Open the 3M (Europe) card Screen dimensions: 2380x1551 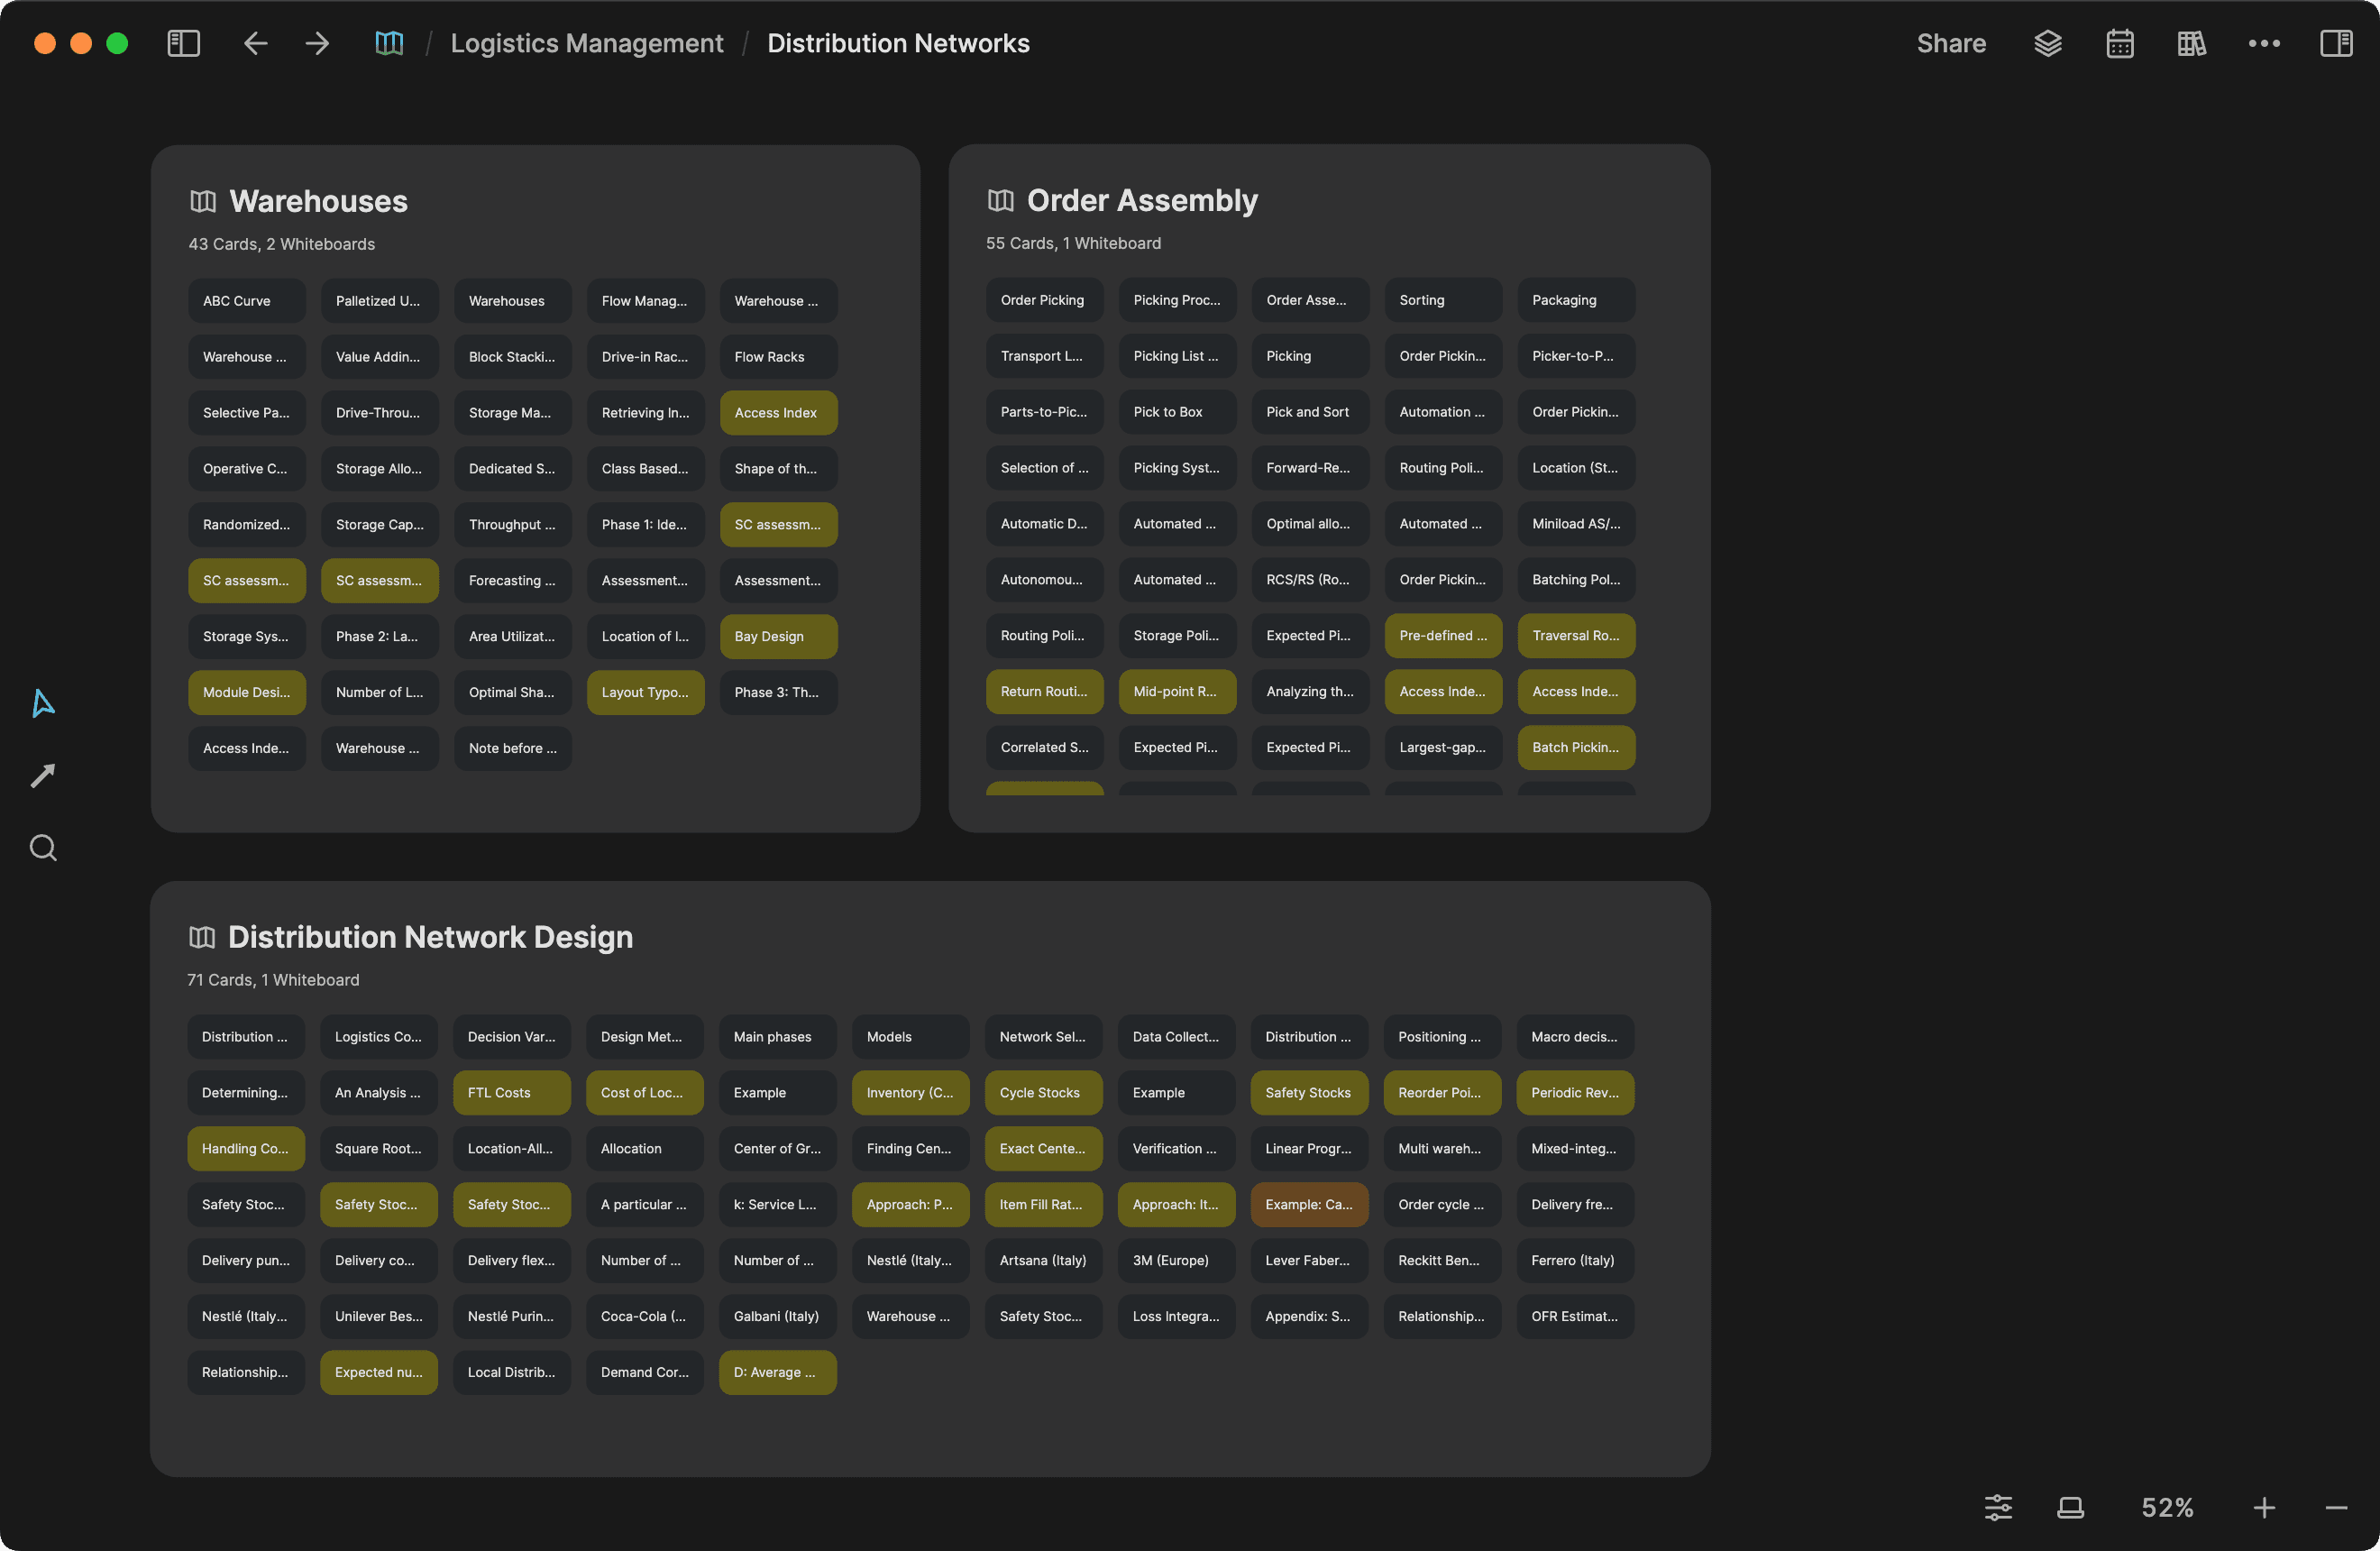pyautogui.click(x=1176, y=1261)
